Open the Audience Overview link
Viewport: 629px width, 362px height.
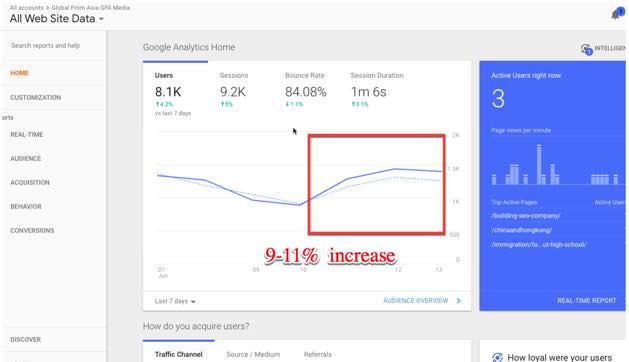415,301
